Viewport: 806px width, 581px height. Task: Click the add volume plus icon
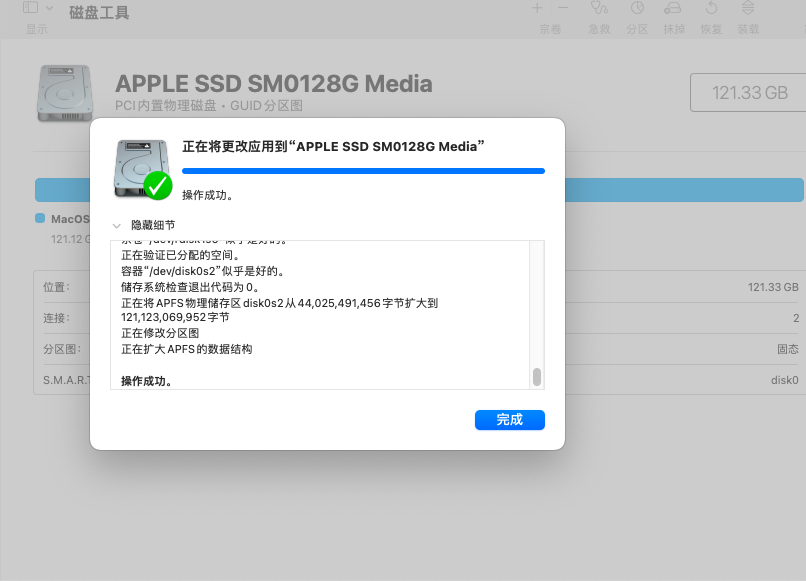[x=537, y=8]
